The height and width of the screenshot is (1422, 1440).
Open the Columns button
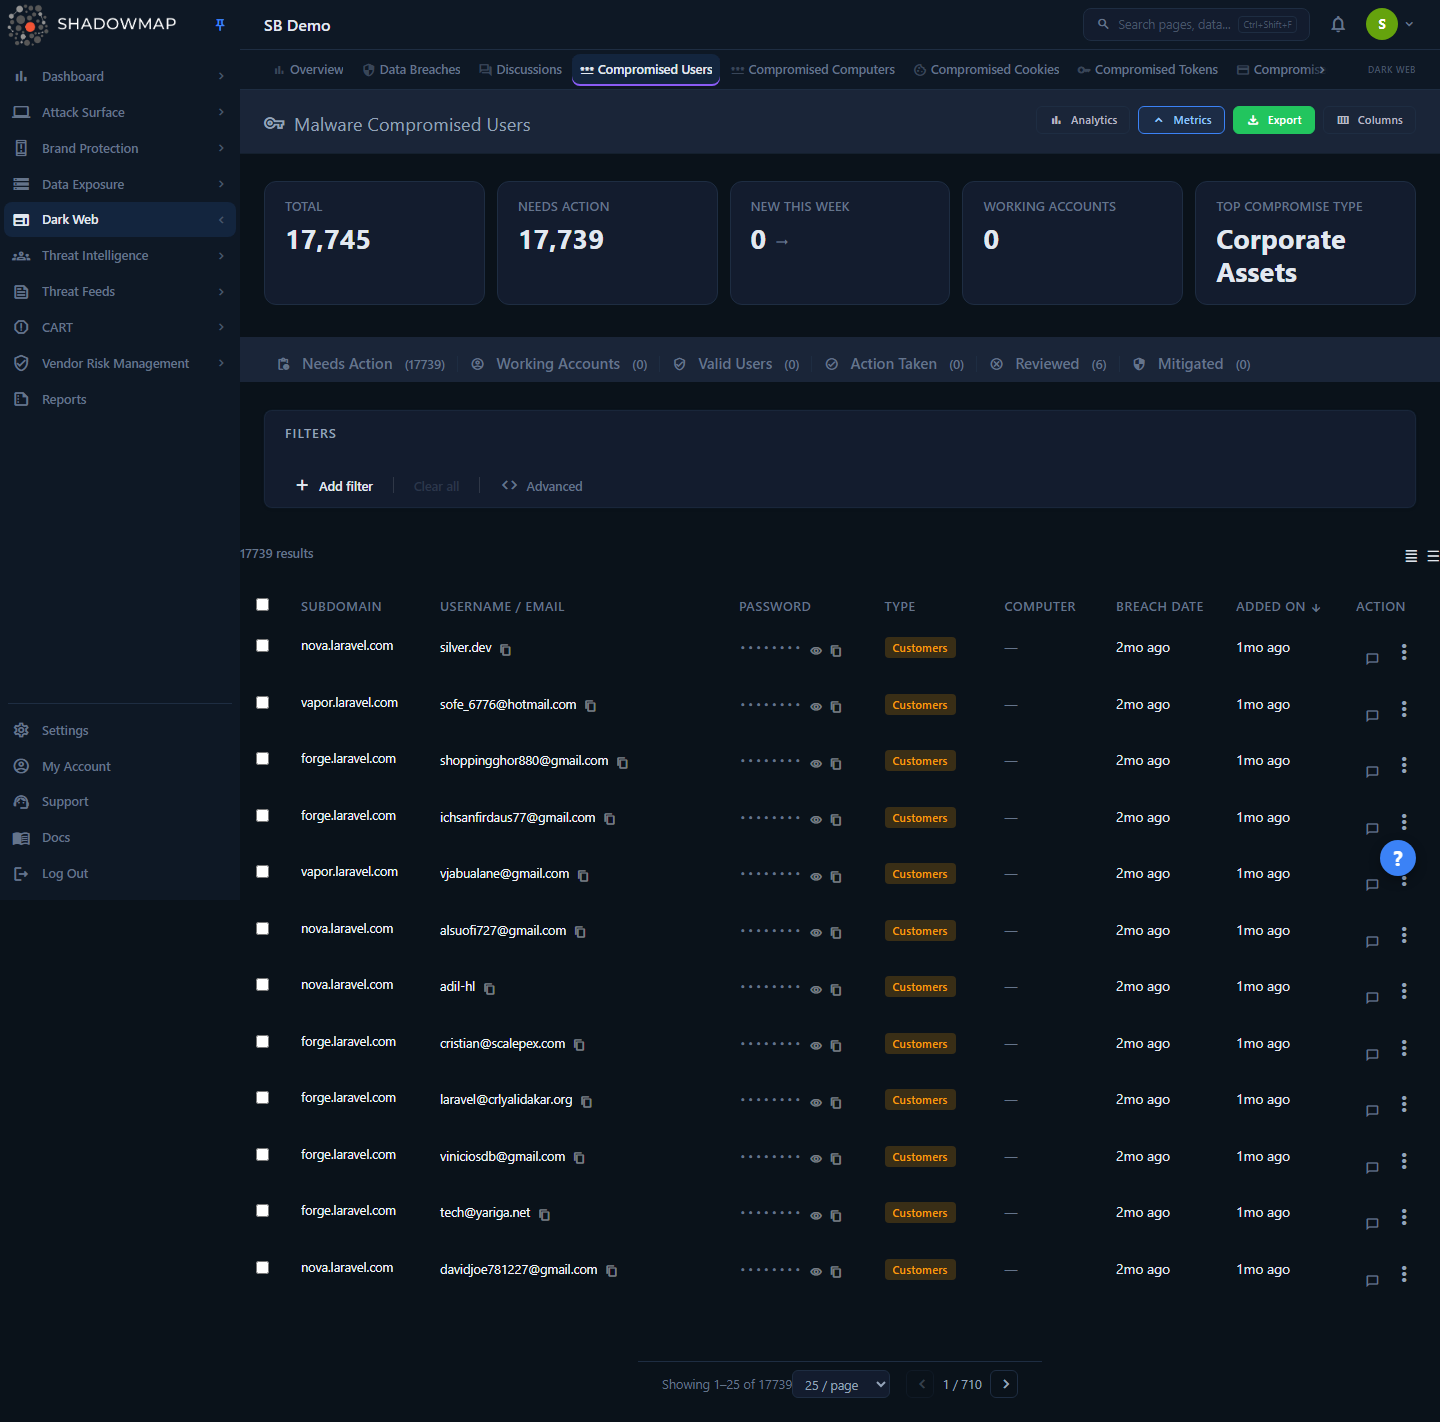pos(1370,120)
